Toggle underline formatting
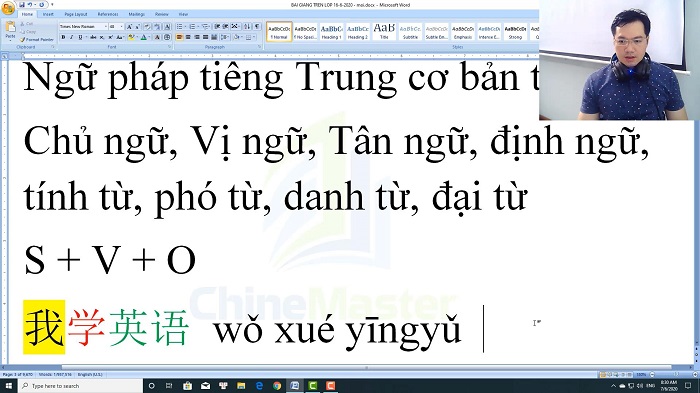 (80, 37)
